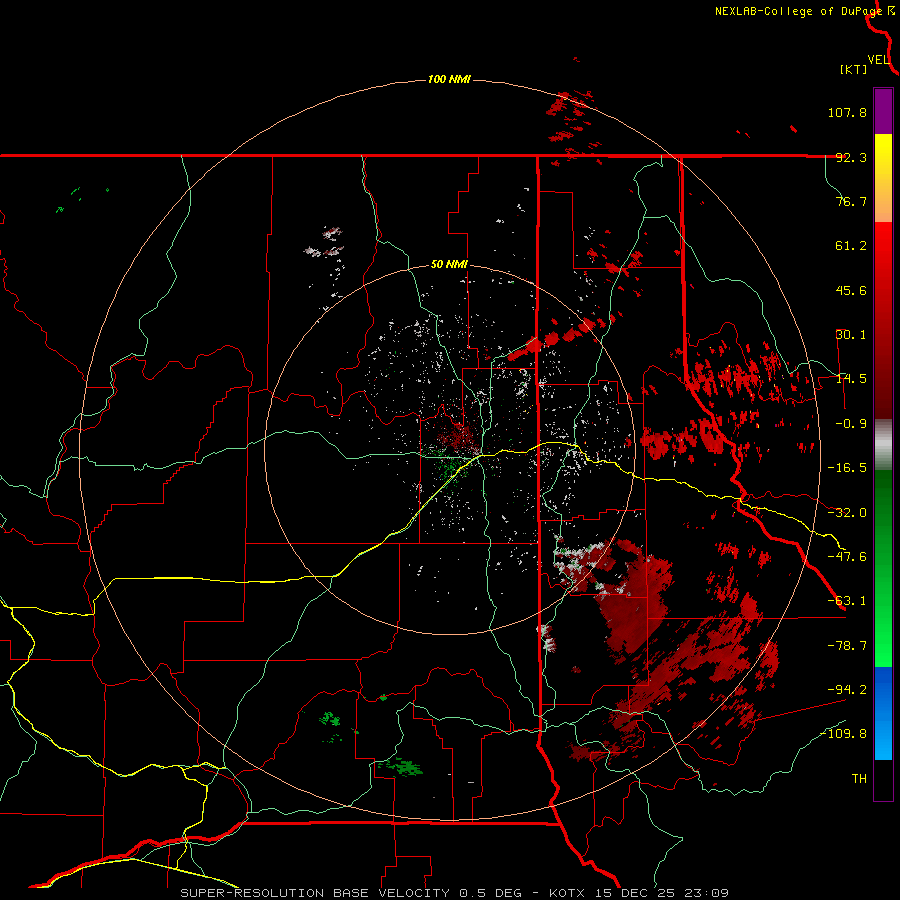
Task: Select the 92.3 scale value
Action: coord(851,157)
